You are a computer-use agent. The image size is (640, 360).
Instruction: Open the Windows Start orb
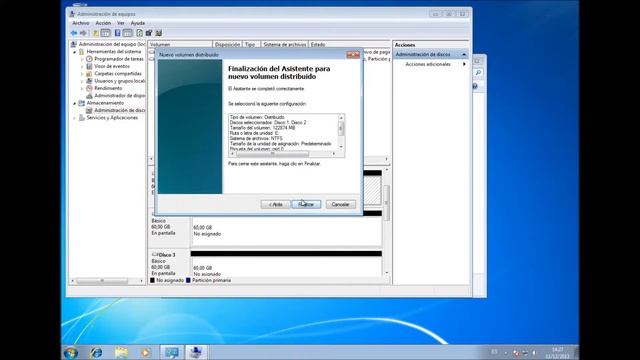[x=71, y=352]
